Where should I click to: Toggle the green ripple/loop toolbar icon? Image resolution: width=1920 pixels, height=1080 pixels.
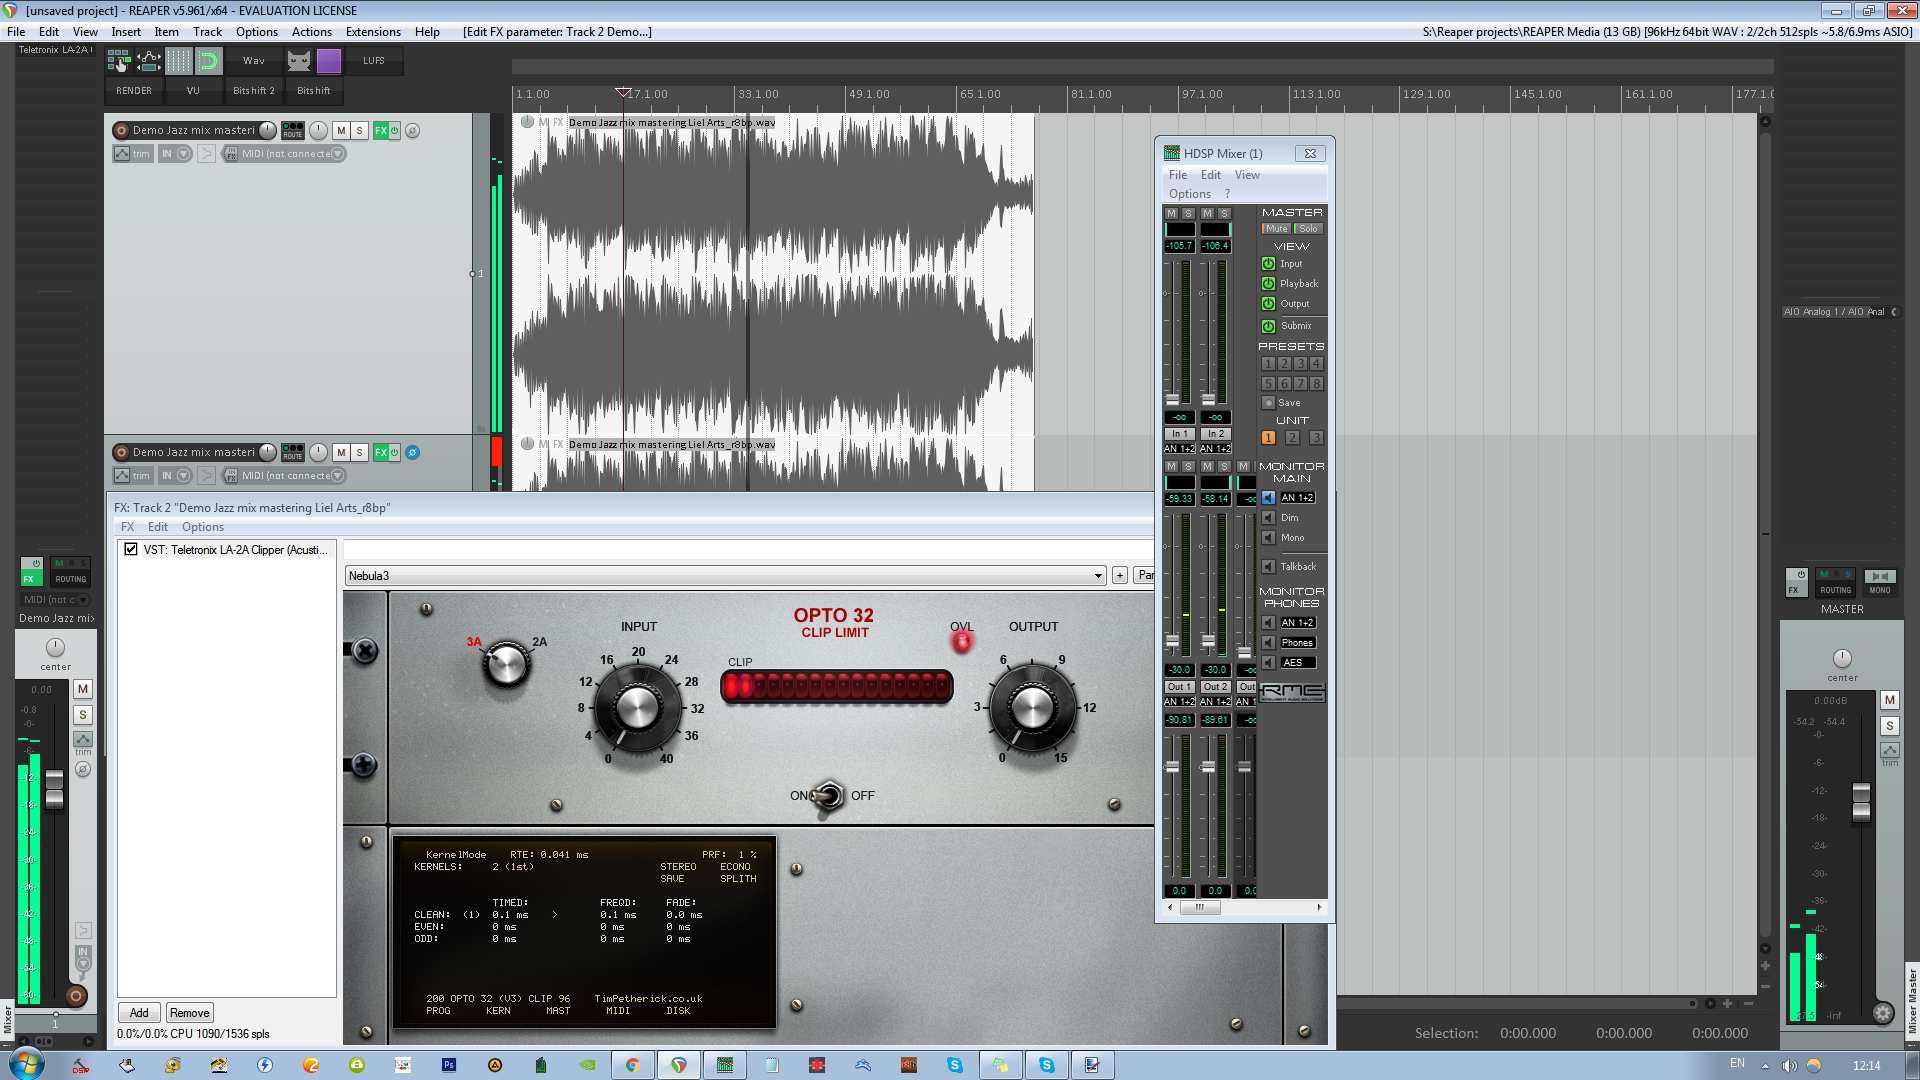point(208,61)
